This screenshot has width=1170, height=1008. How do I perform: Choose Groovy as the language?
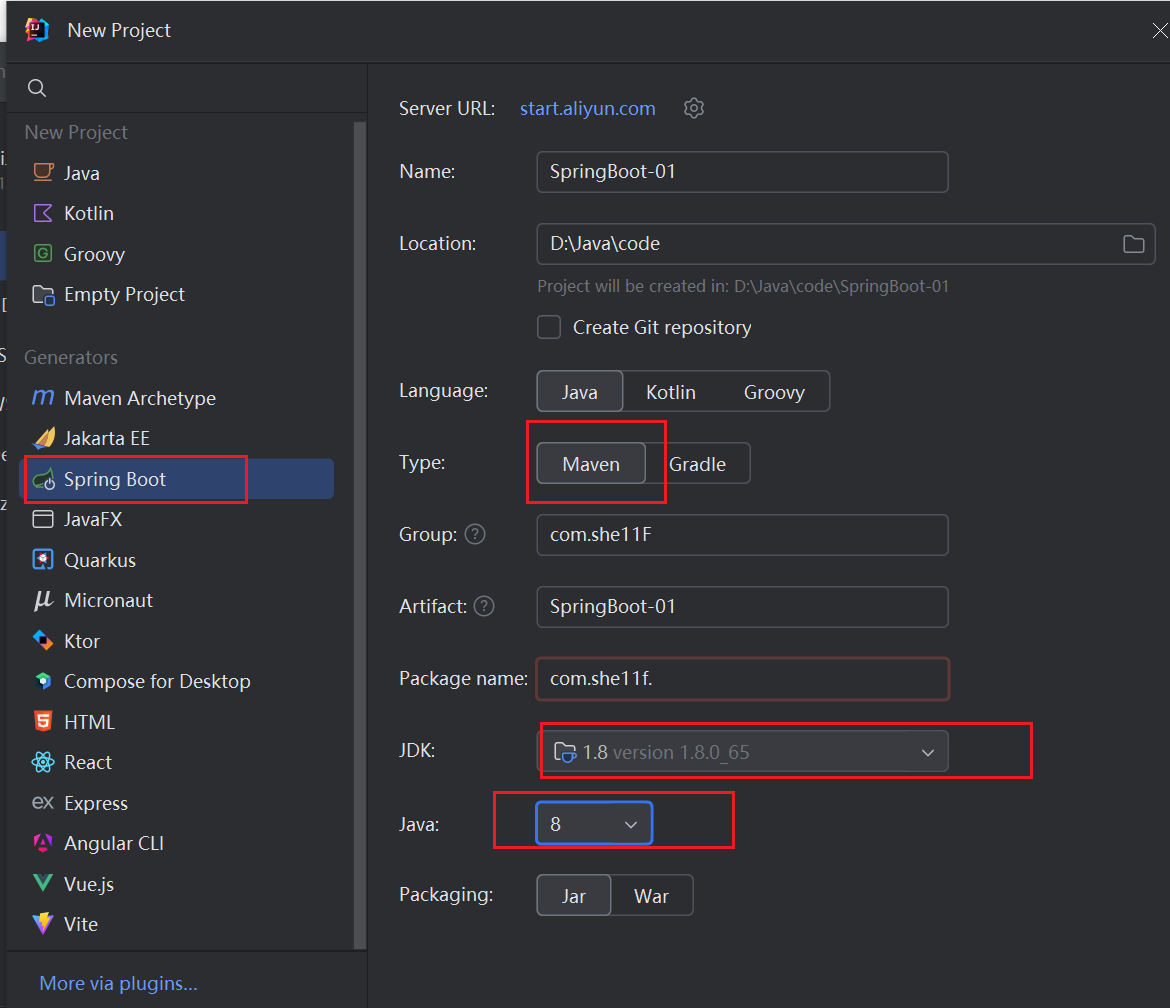click(774, 392)
